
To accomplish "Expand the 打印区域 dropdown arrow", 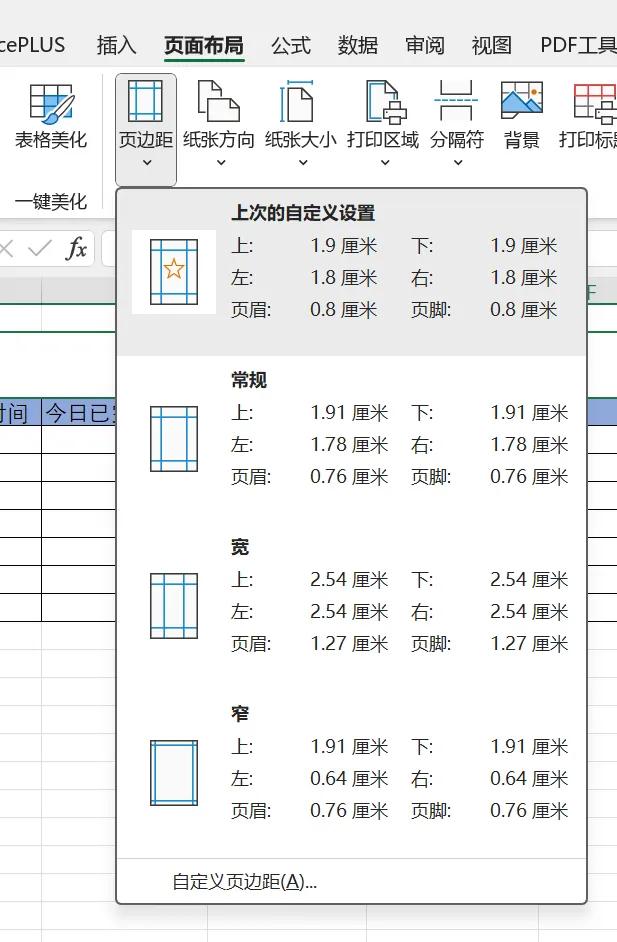I will click(385, 163).
